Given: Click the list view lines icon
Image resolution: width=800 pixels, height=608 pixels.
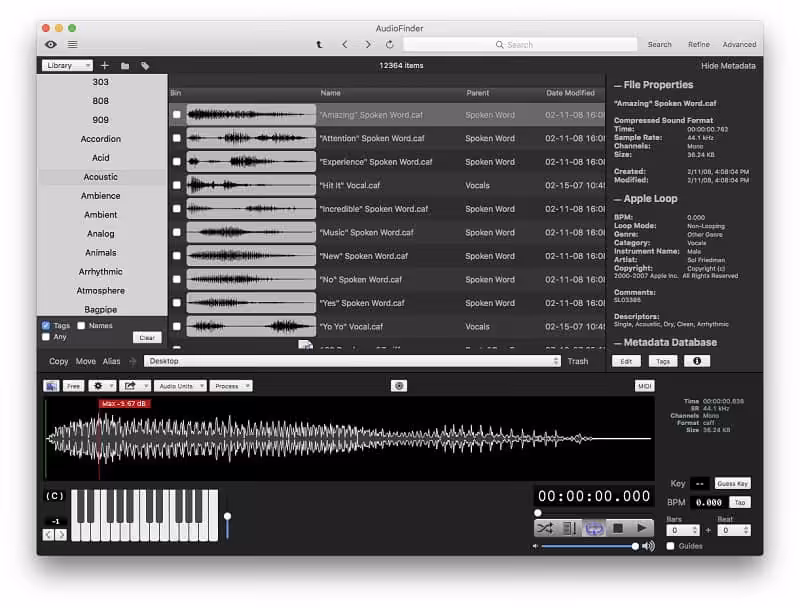Looking at the screenshot, I should (x=73, y=44).
